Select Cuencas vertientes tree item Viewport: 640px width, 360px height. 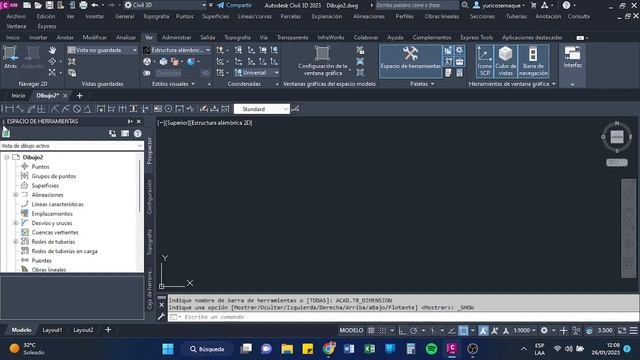tap(55, 232)
